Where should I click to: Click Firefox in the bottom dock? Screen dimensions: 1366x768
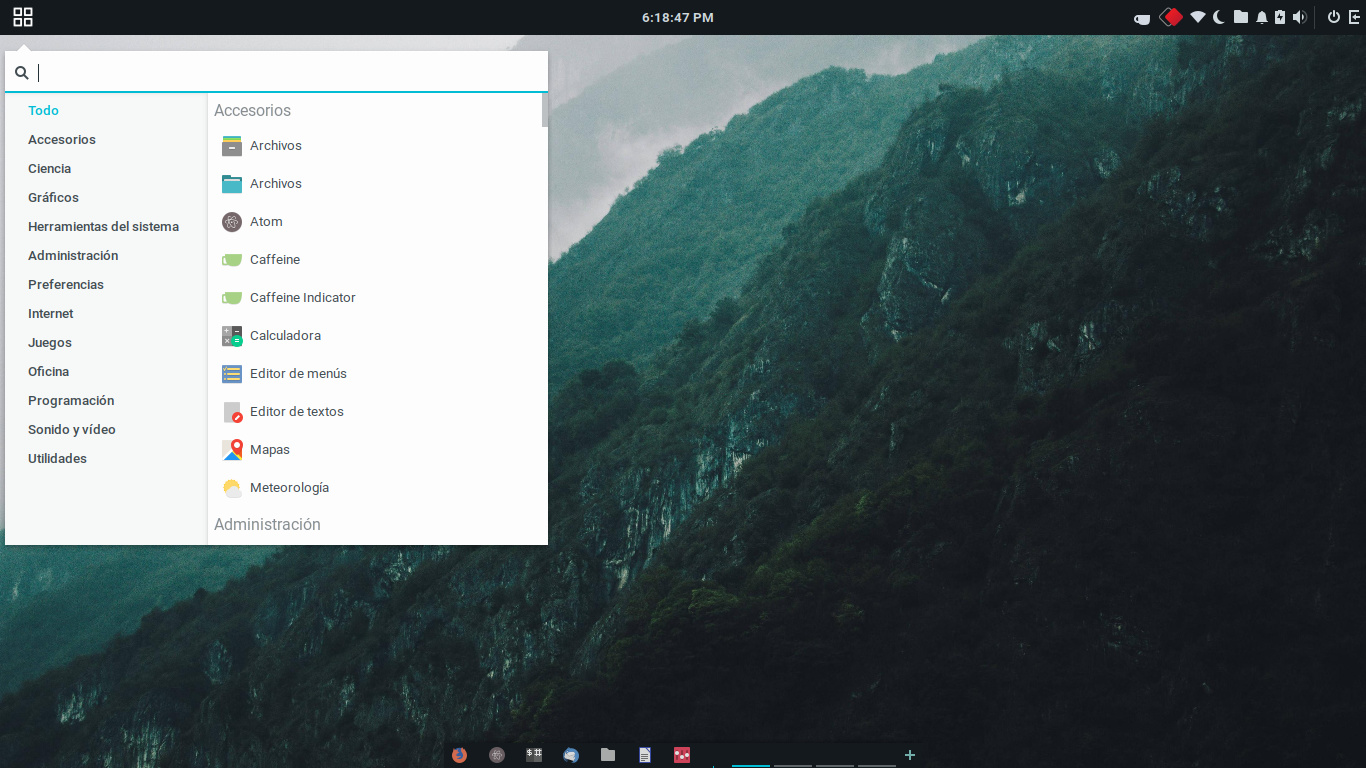click(460, 755)
